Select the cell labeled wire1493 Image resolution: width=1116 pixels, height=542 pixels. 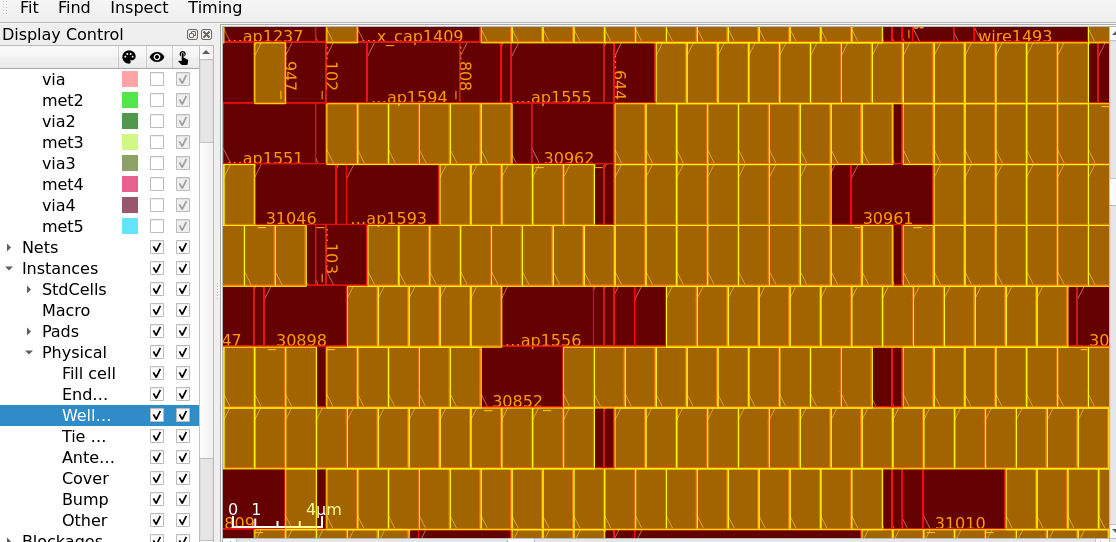1031,35
